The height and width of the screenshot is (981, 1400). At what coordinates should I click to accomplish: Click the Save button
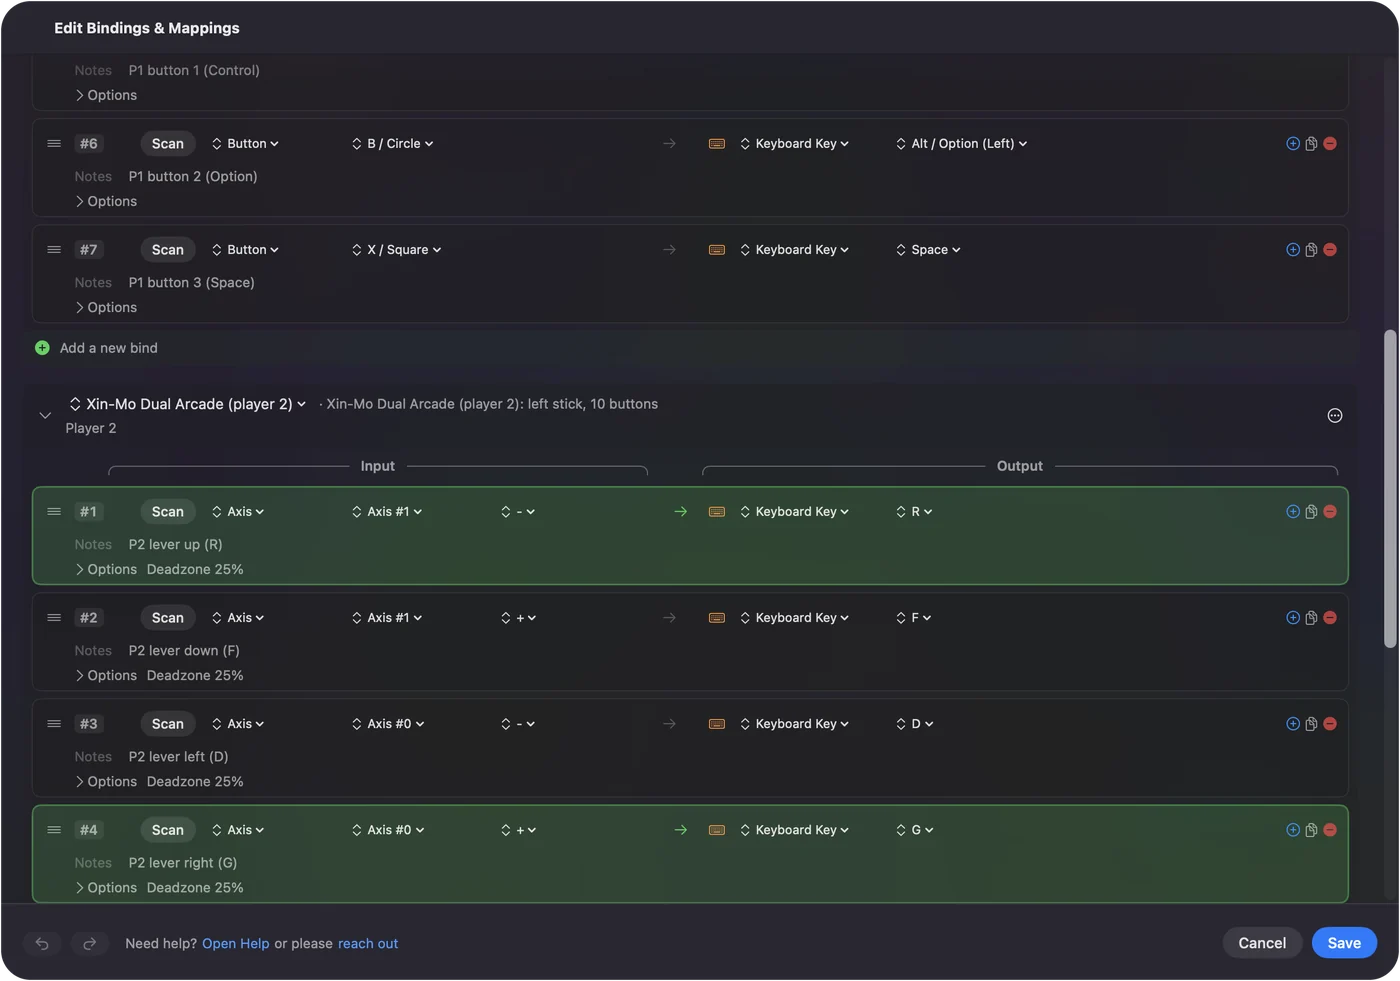1344,943
